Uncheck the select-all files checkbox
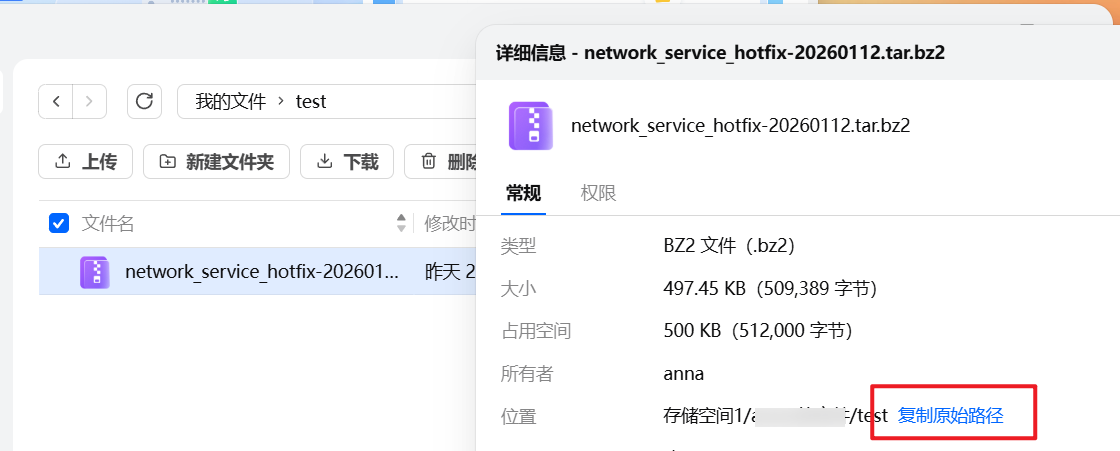 [x=59, y=223]
